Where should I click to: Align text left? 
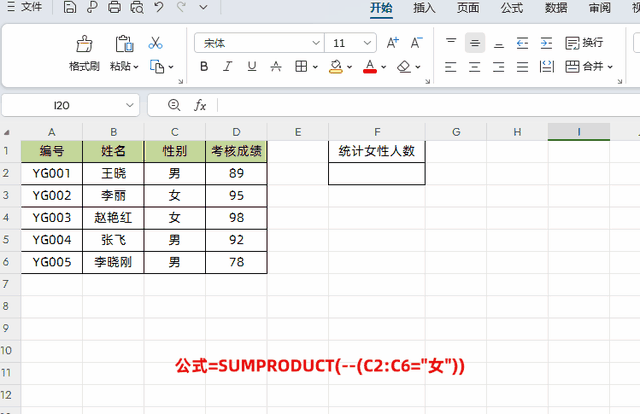click(451, 67)
